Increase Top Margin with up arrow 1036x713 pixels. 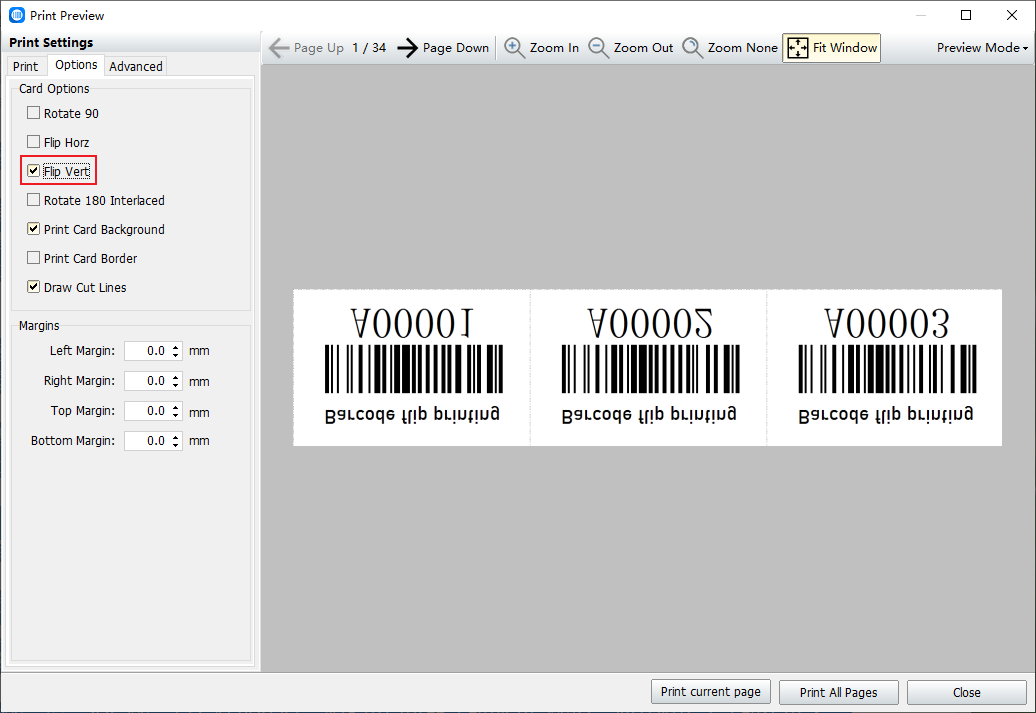(176, 407)
